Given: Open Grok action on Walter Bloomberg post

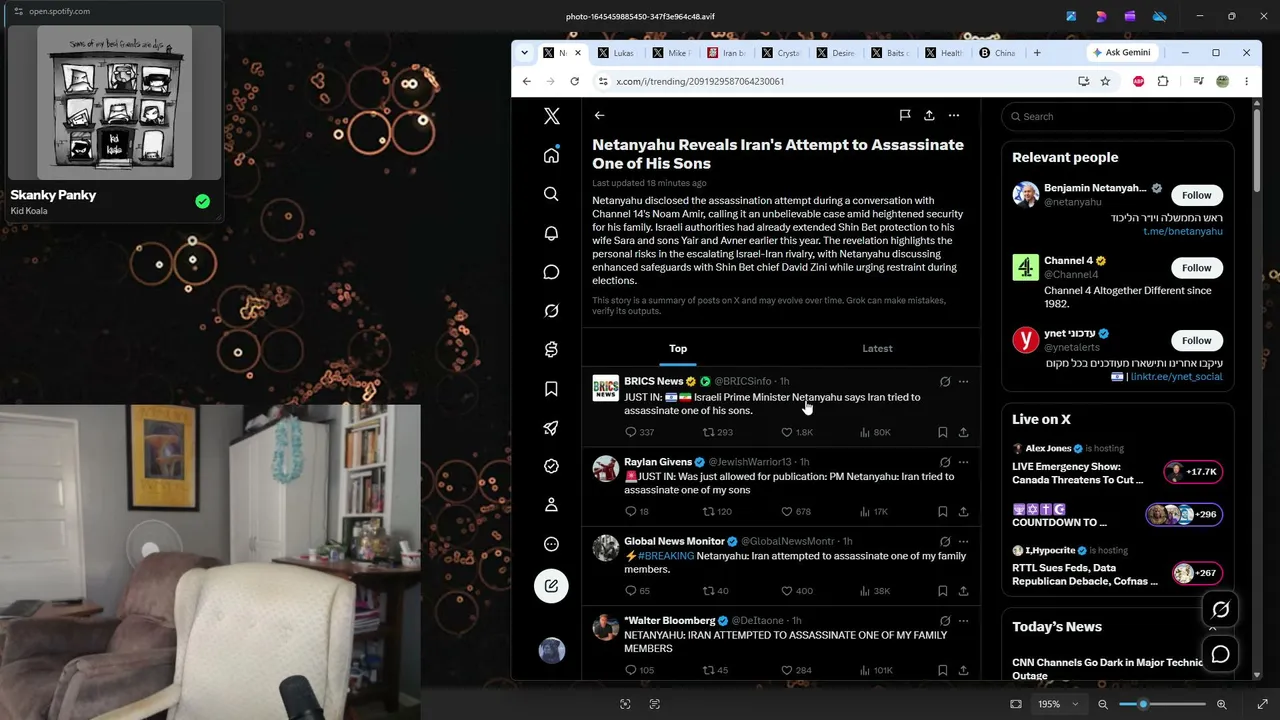Looking at the screenshot, I should pyautogui.click(x=945, y=621).
